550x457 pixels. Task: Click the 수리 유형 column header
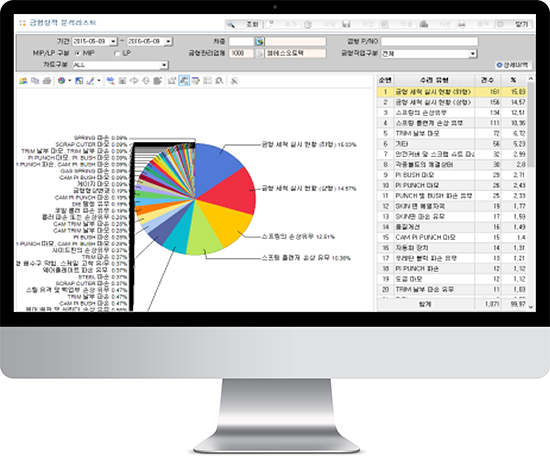(x=434, y=80)
